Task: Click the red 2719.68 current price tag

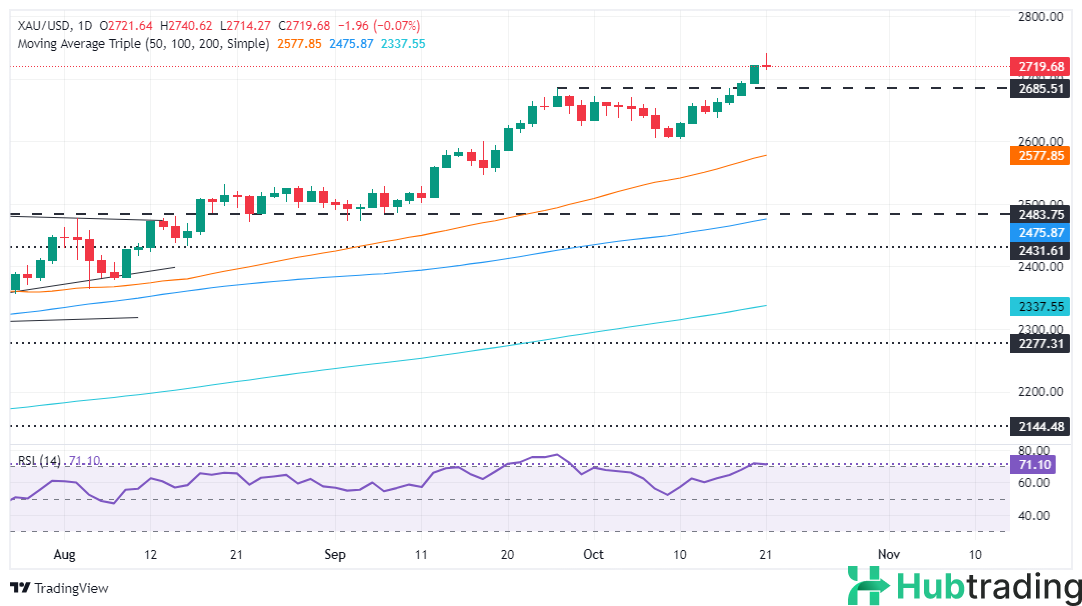Action: tap(1040, 67)
